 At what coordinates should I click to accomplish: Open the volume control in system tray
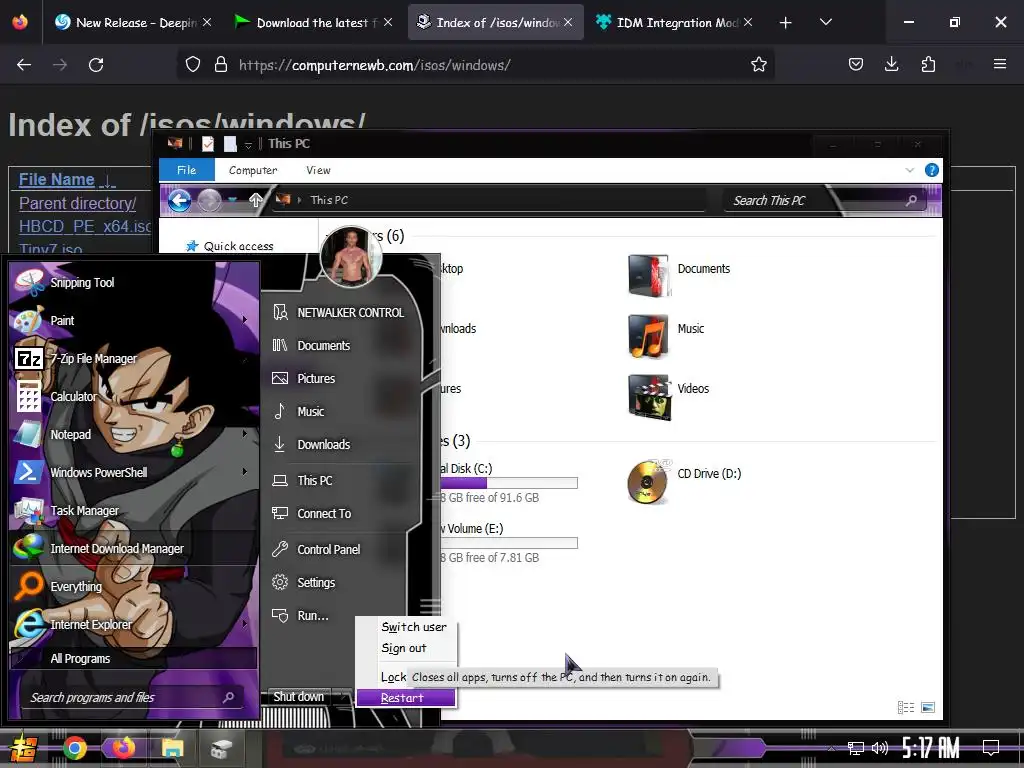(x=880, y=748)
